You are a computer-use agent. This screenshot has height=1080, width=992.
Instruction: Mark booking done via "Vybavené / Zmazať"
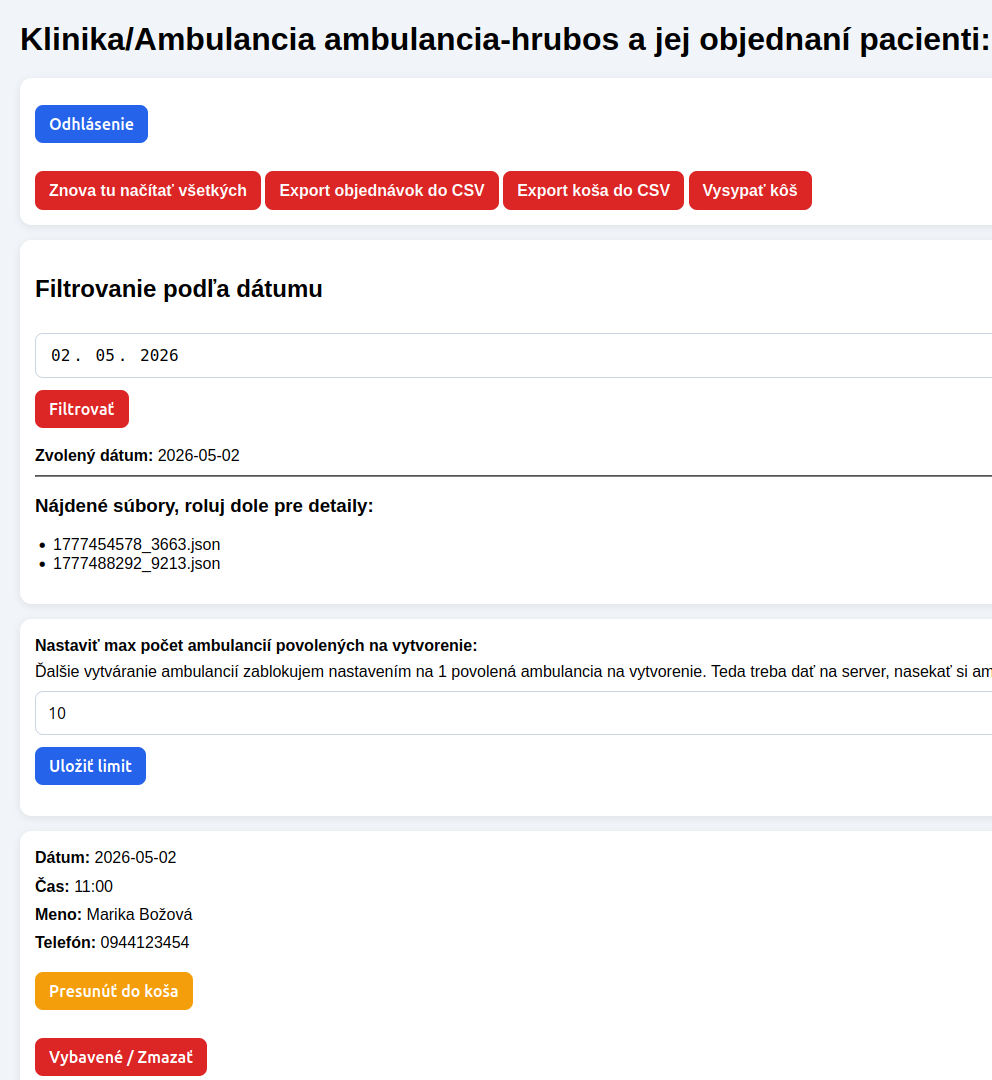[x=121, y=1057]
